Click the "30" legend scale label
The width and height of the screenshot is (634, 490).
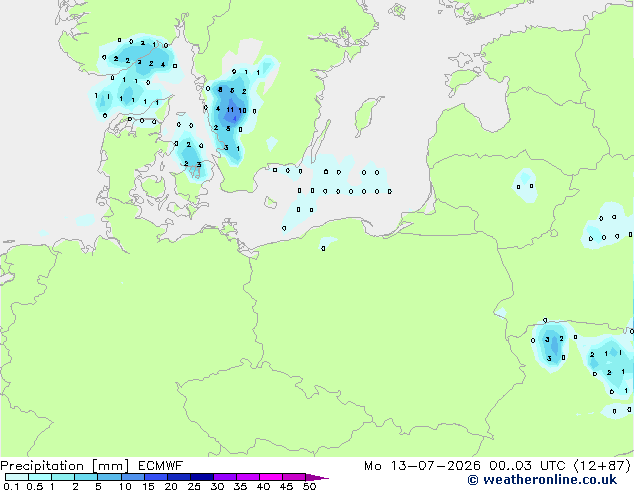tap(217, 486)
